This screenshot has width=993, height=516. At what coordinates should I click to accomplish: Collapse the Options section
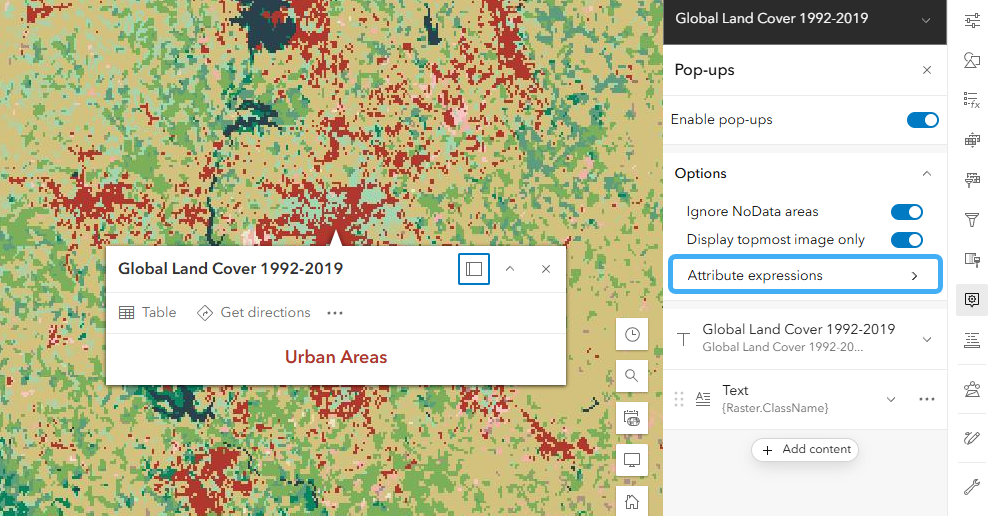point(927,173)
